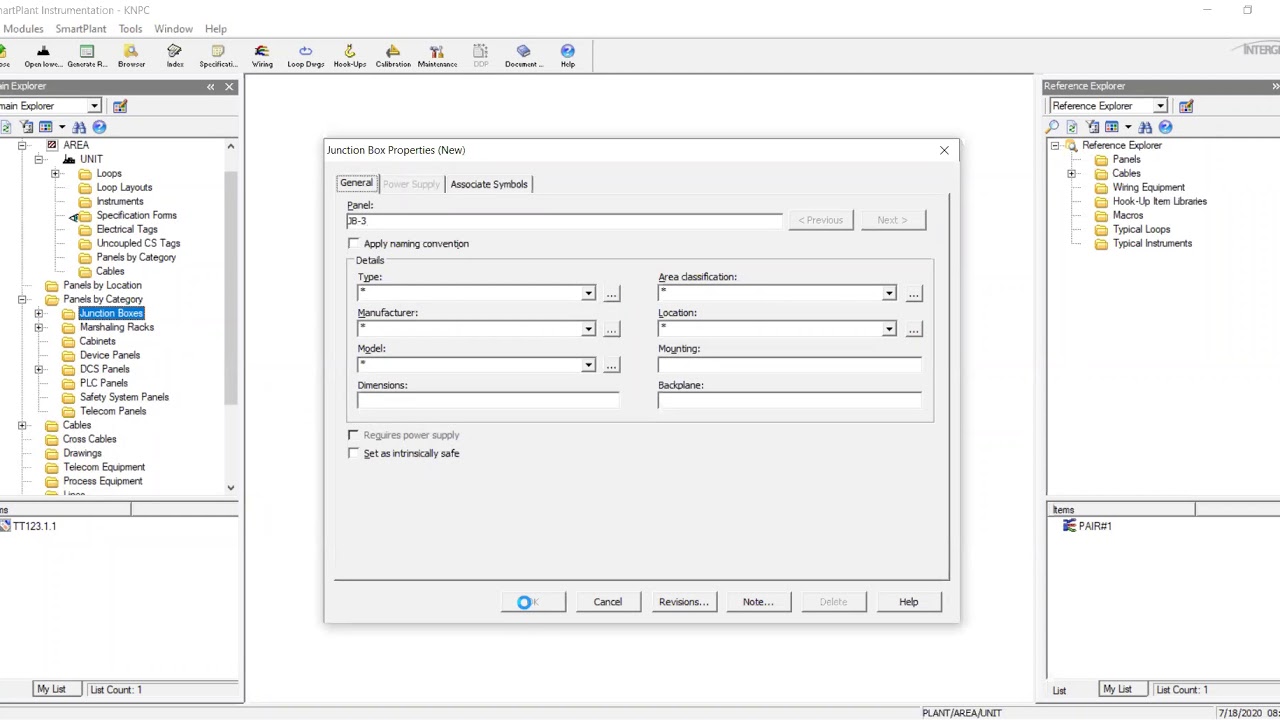Screen dimensions: 1280x720
Task: Open the Hook-Ups module
Action: pyautogui.click(x=349, y=56)
